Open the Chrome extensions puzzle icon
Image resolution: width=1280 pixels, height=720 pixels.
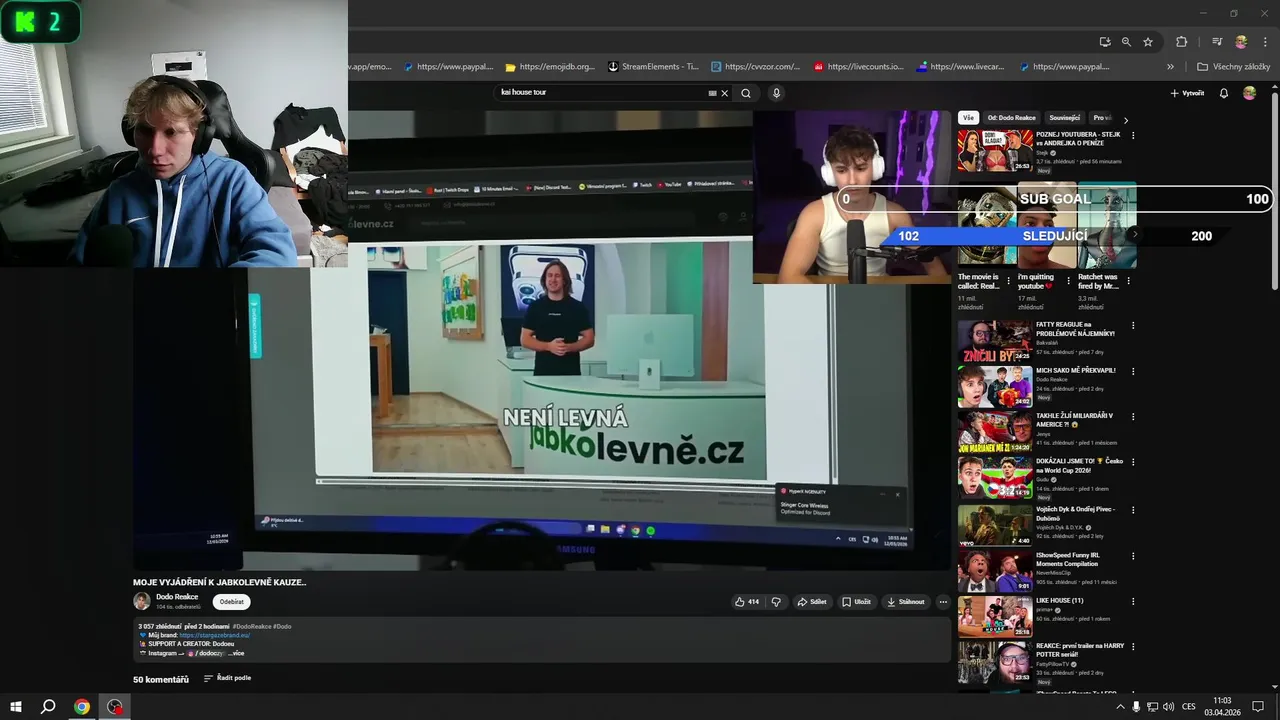pos(1181,42)
